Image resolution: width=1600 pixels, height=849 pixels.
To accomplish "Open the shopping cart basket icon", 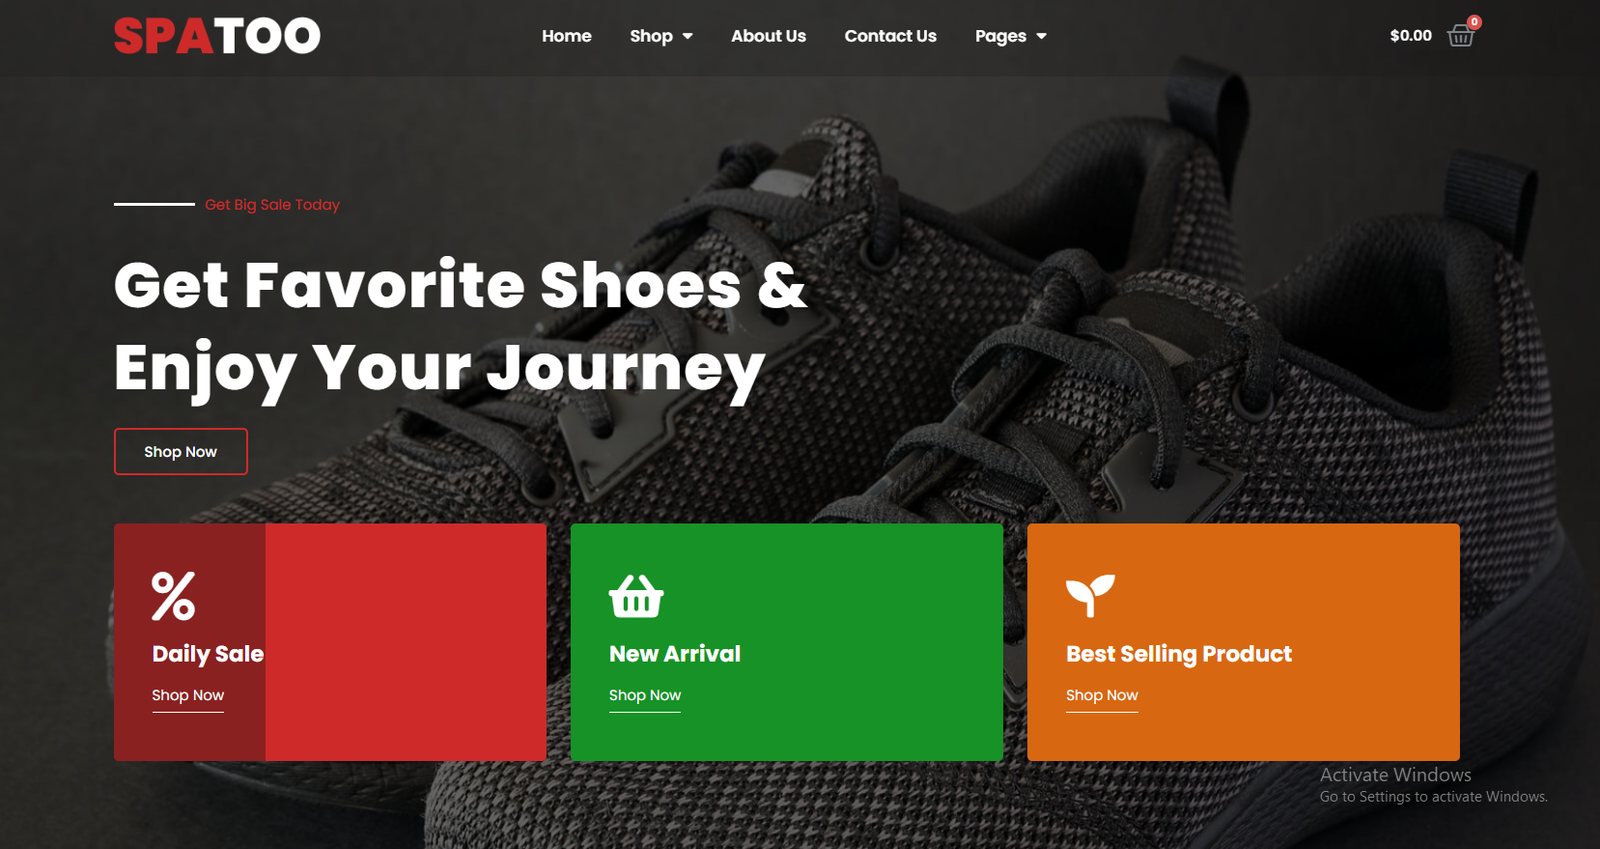I will pos(1460,36).
